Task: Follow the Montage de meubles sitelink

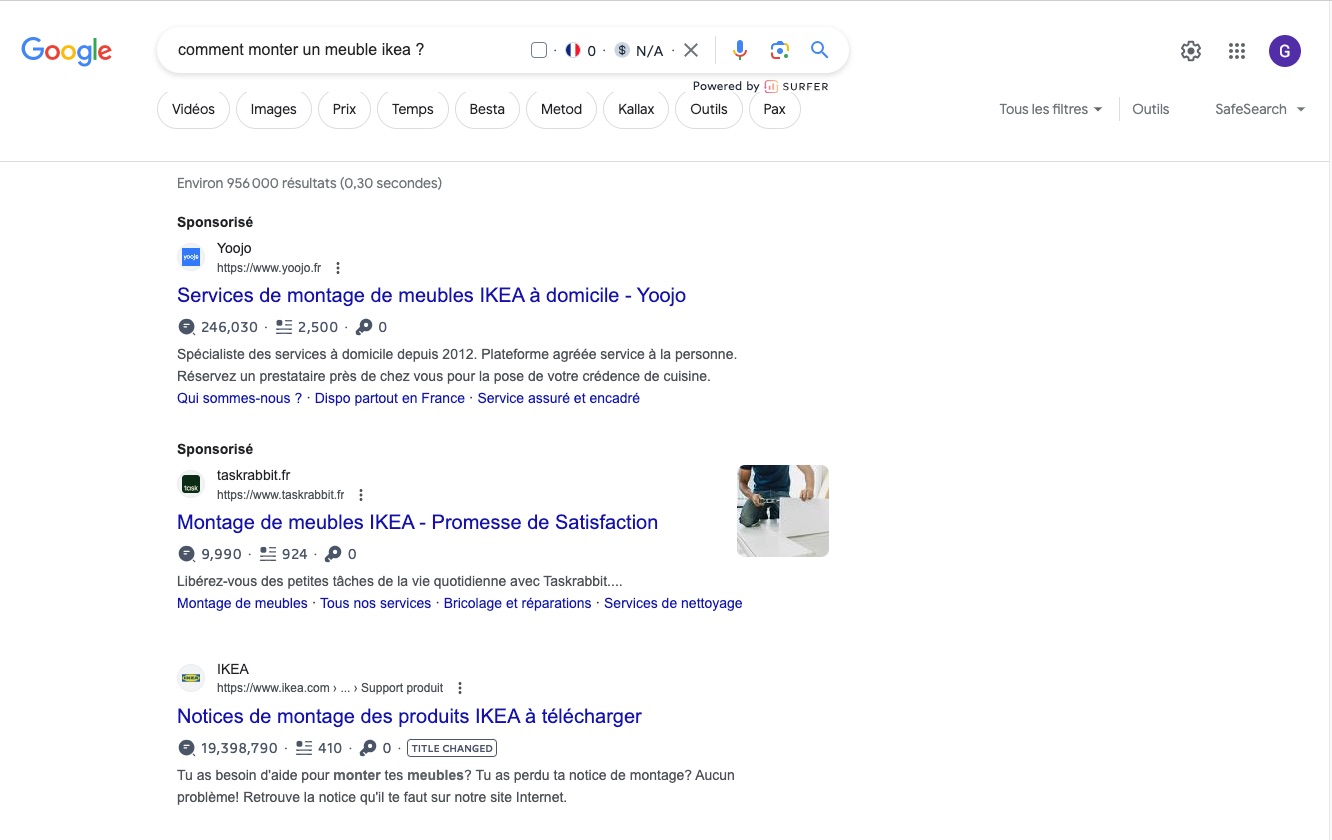Action: click(242, 603)
